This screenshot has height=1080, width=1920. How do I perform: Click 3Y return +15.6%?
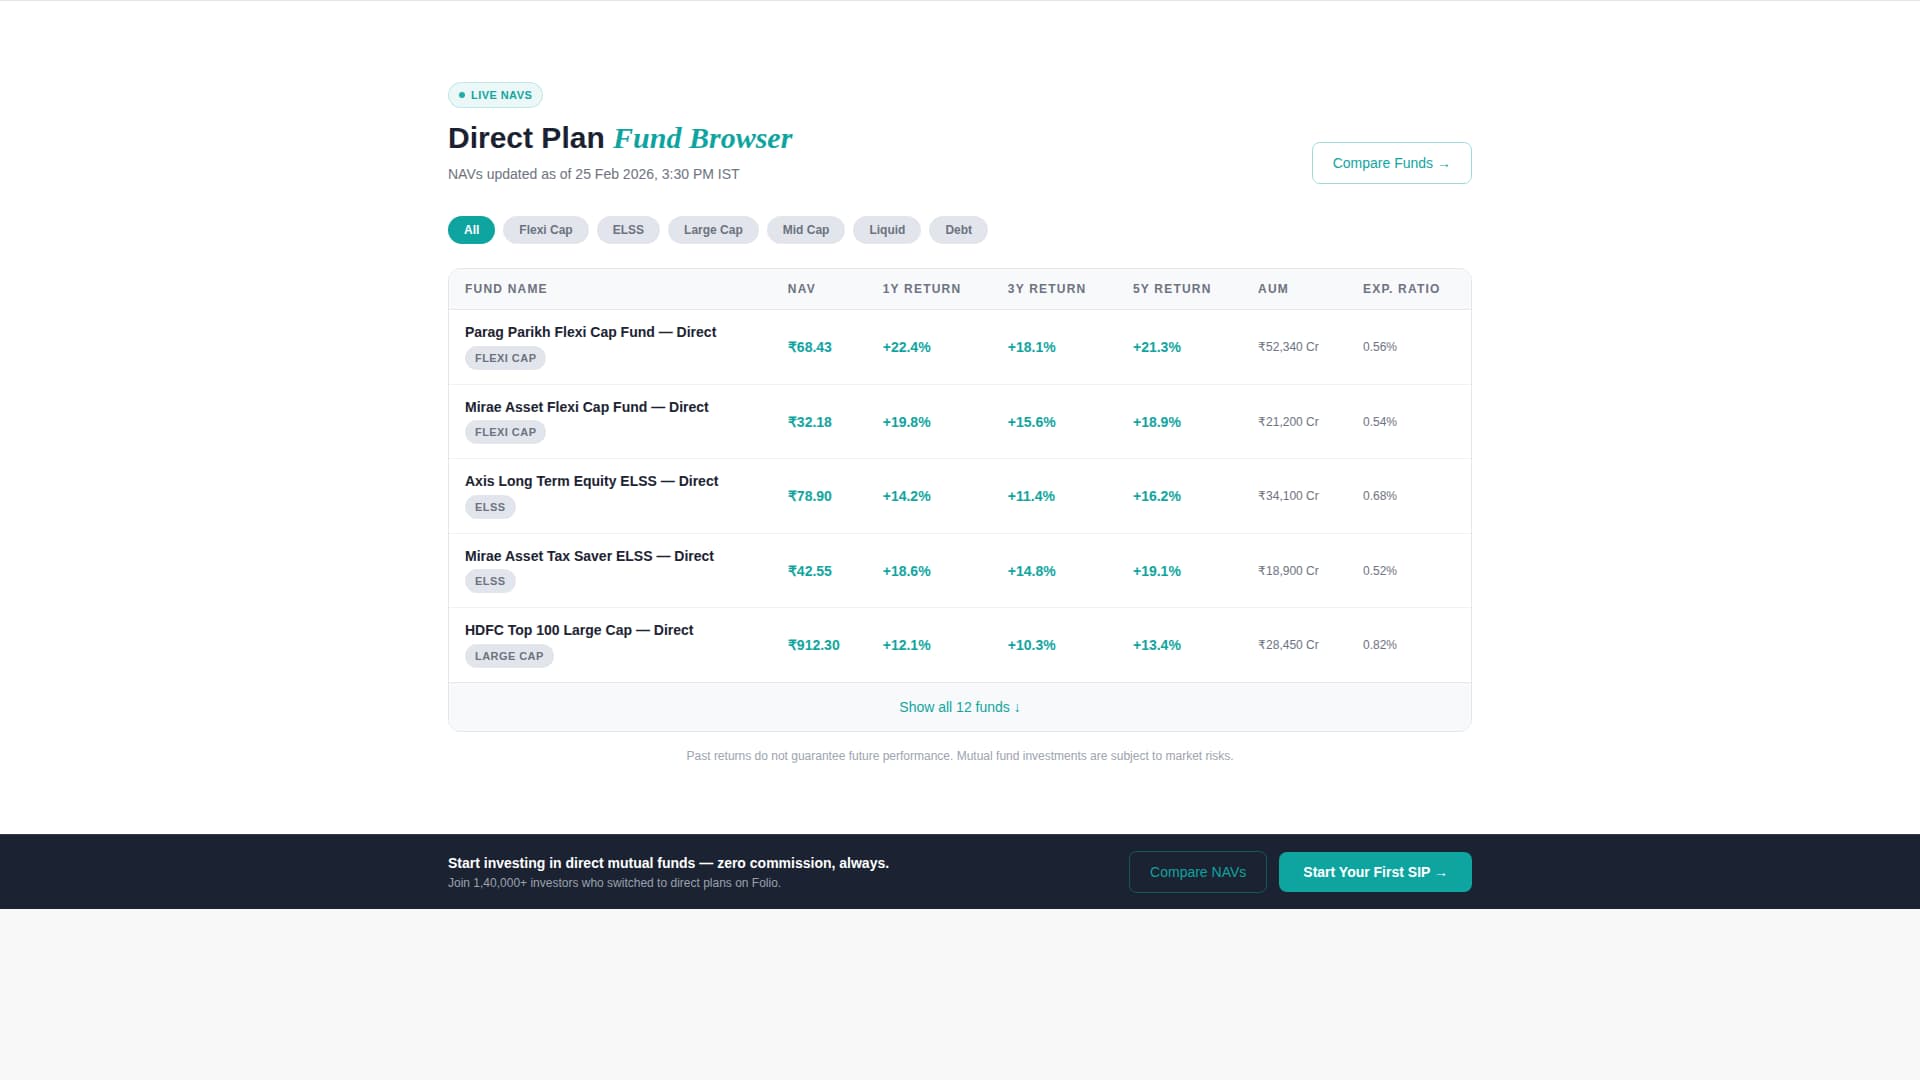[1031, 422]
